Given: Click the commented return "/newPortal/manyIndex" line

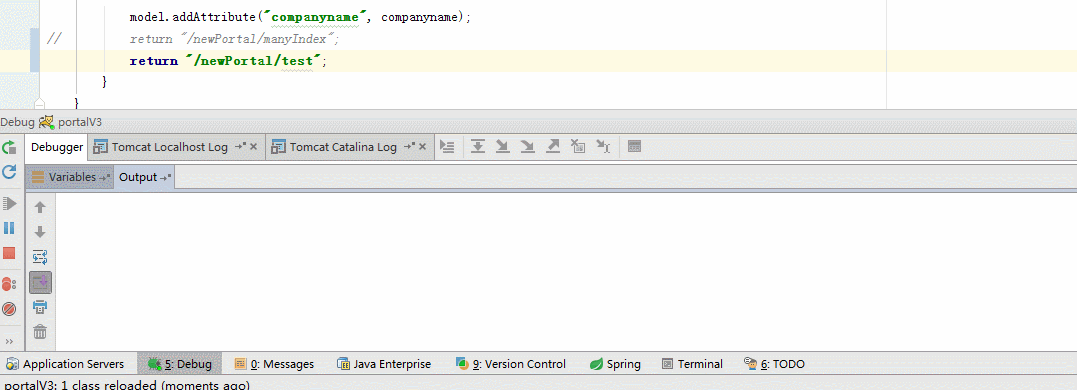Looking at the screenshot, I should [x=235, y=39].
